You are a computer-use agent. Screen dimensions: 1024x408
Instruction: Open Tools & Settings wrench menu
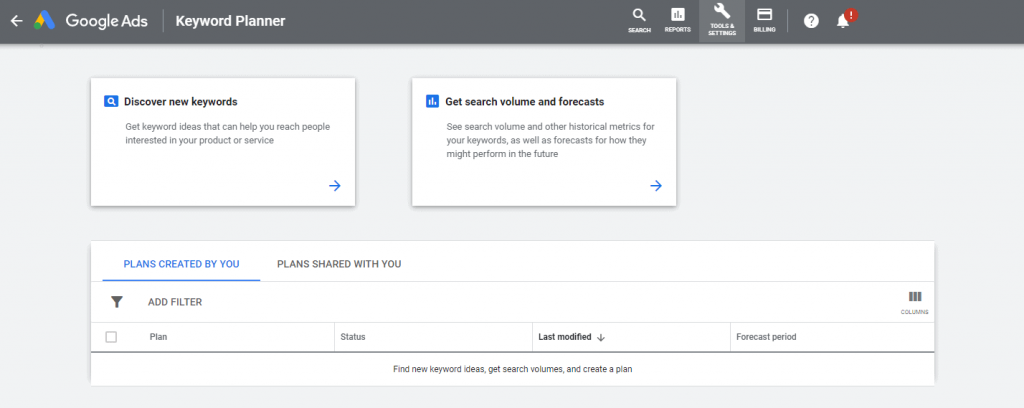[x=722, y=21]
